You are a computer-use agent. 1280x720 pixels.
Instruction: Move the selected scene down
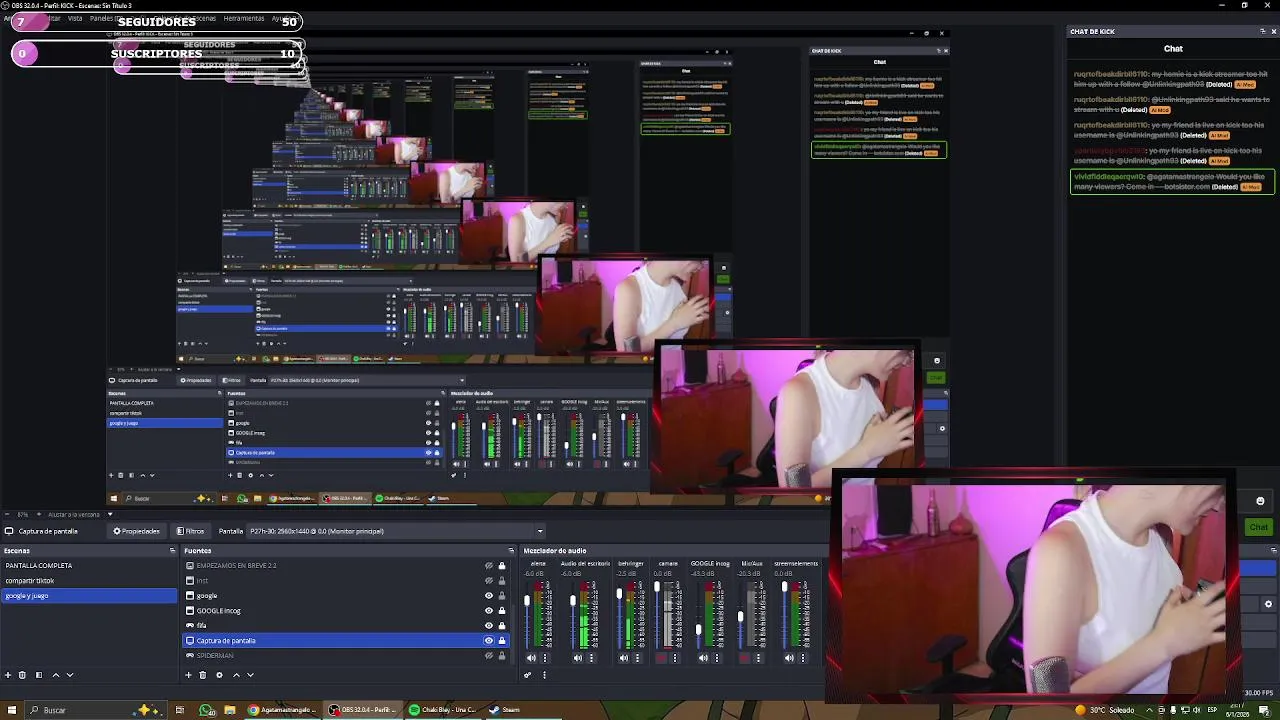[70, 675]
